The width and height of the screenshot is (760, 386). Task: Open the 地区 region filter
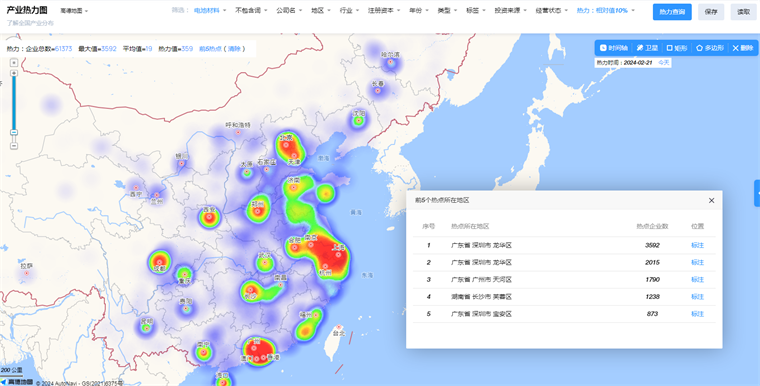coord(320,10)
